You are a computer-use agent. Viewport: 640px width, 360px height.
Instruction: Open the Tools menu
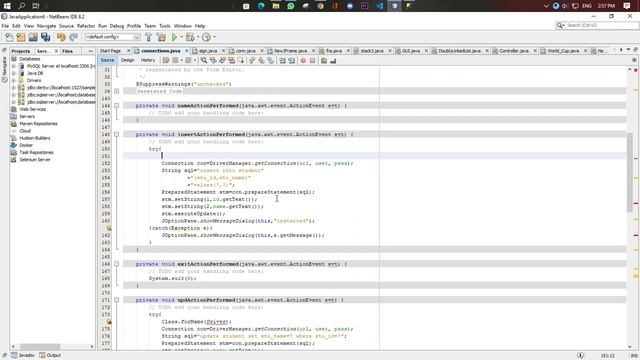(164, 26)
